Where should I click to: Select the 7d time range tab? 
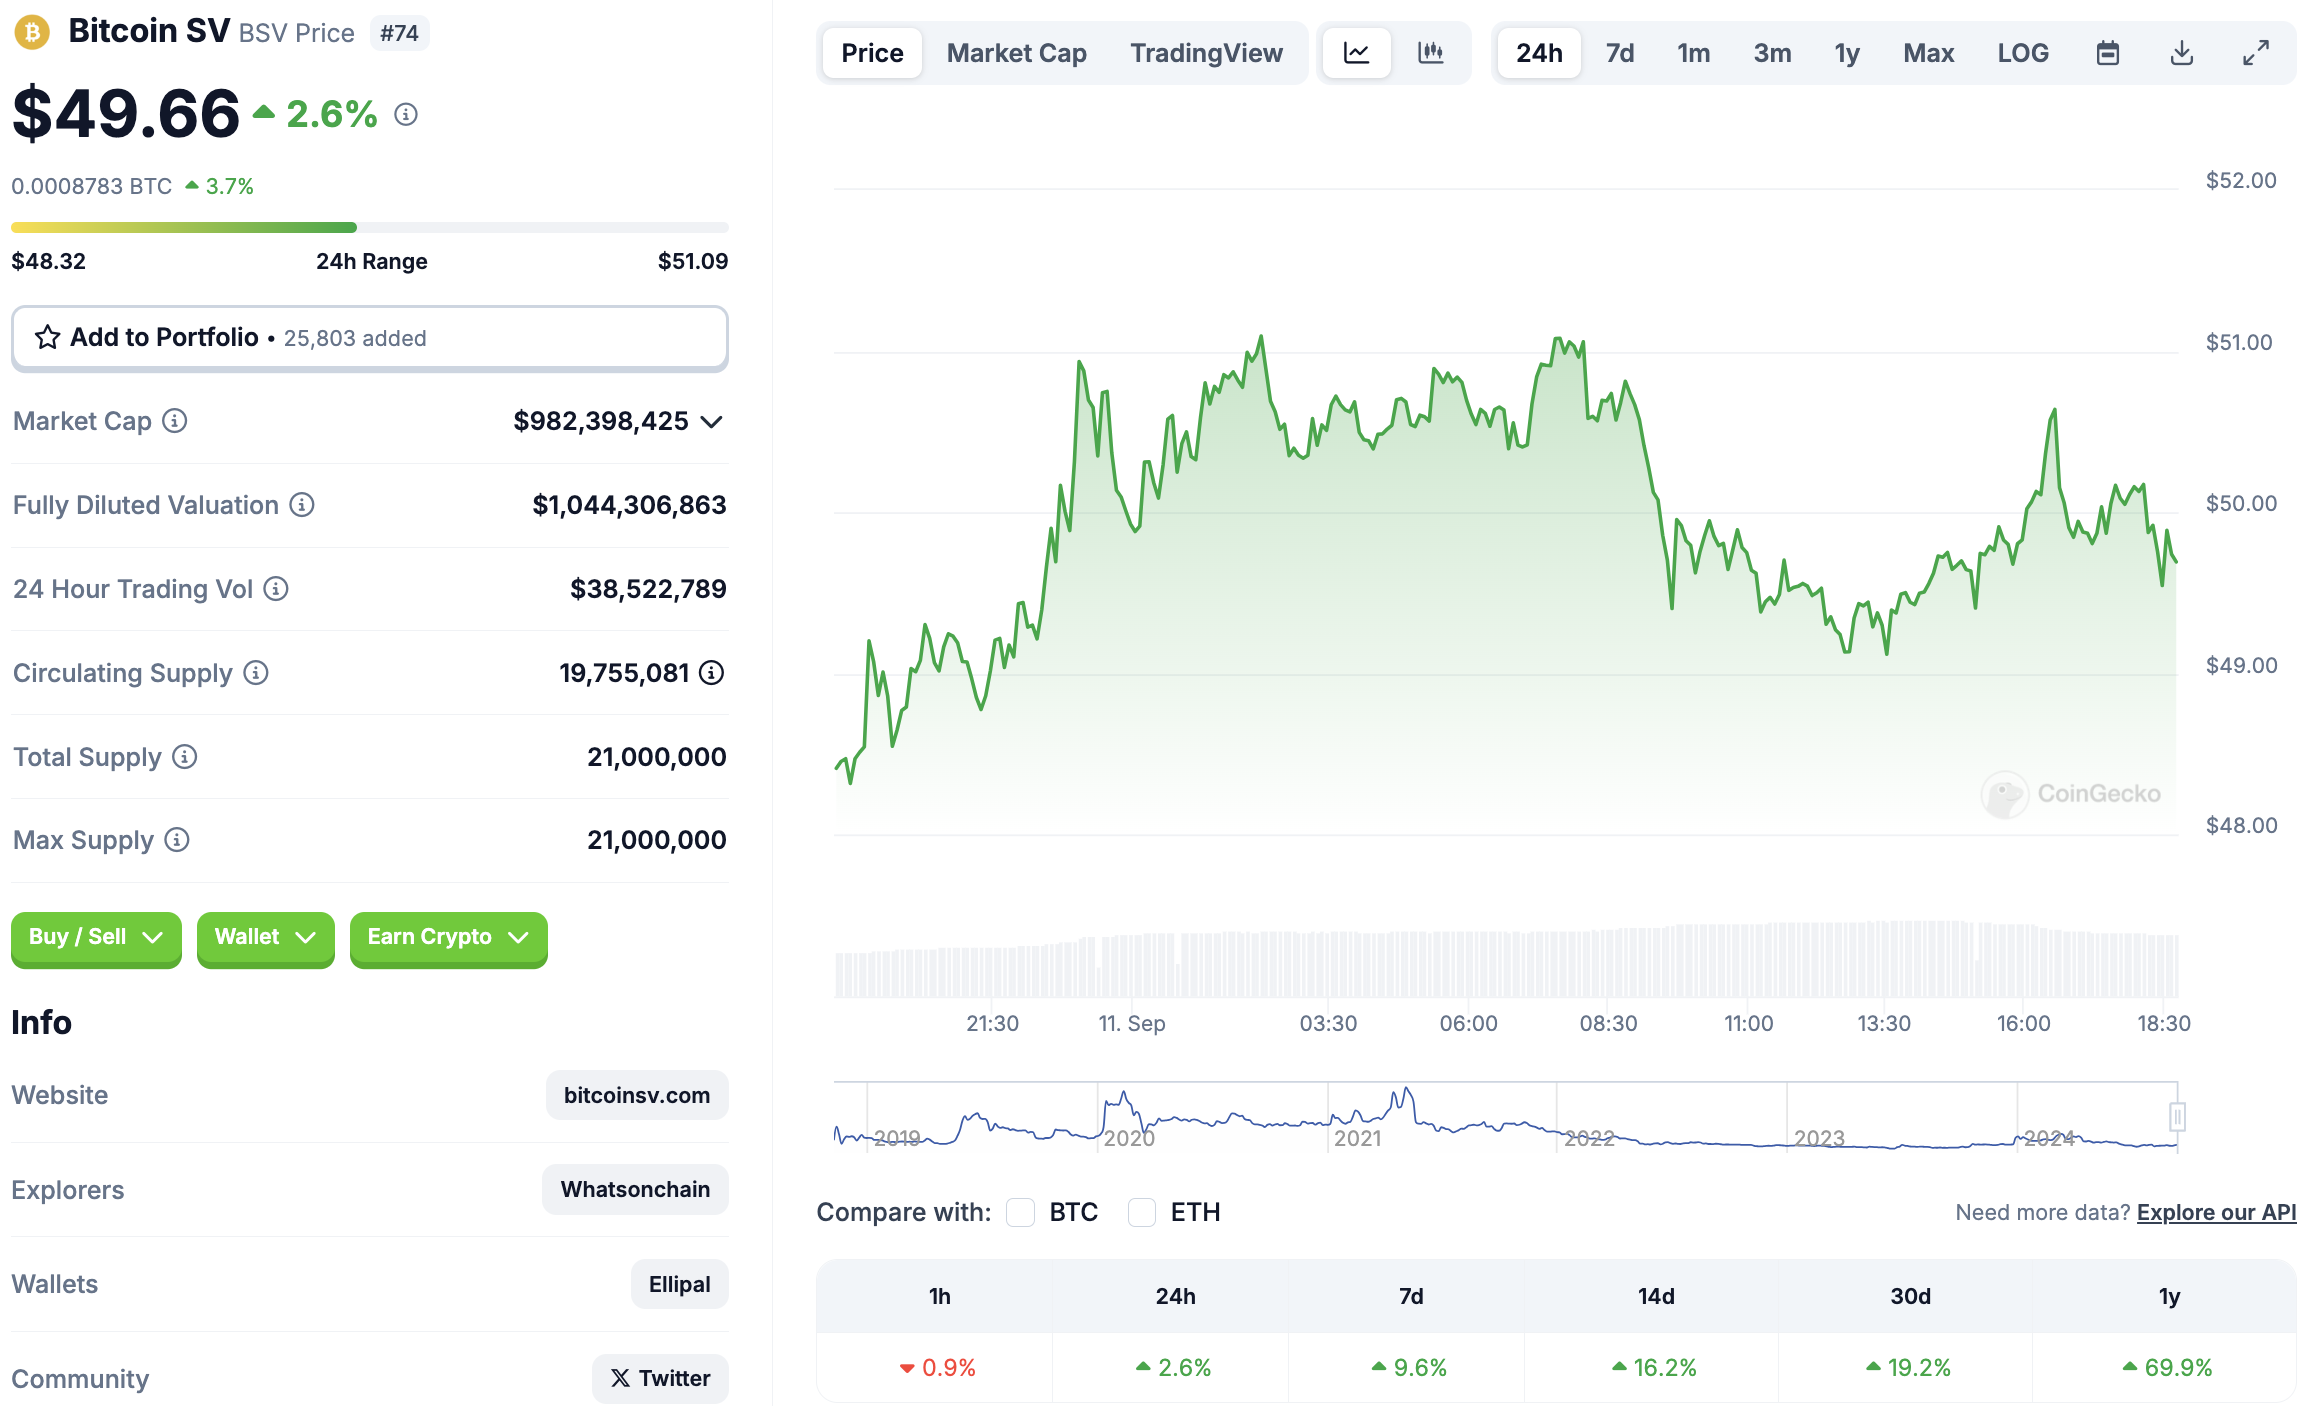[1619, 53]
